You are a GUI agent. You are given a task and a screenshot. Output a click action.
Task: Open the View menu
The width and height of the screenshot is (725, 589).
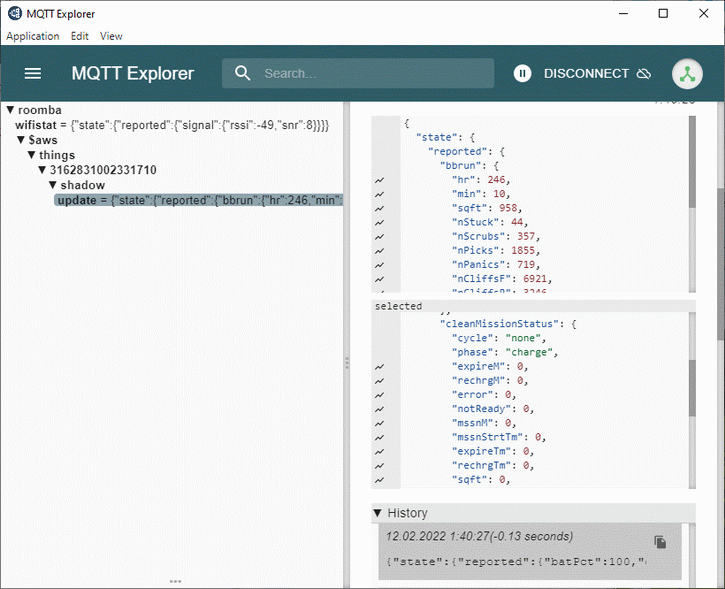[x=111, y=36]
